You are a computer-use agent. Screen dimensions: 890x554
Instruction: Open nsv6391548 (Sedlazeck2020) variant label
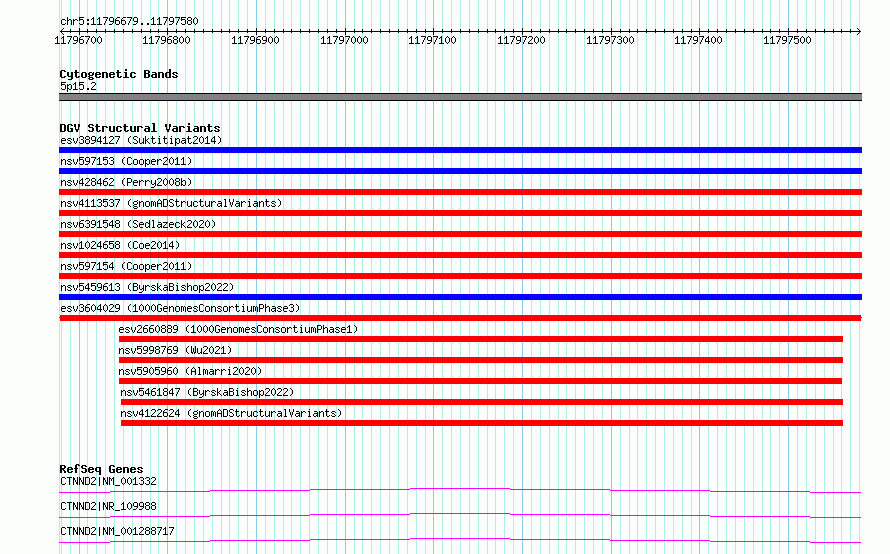click(138, 224)
